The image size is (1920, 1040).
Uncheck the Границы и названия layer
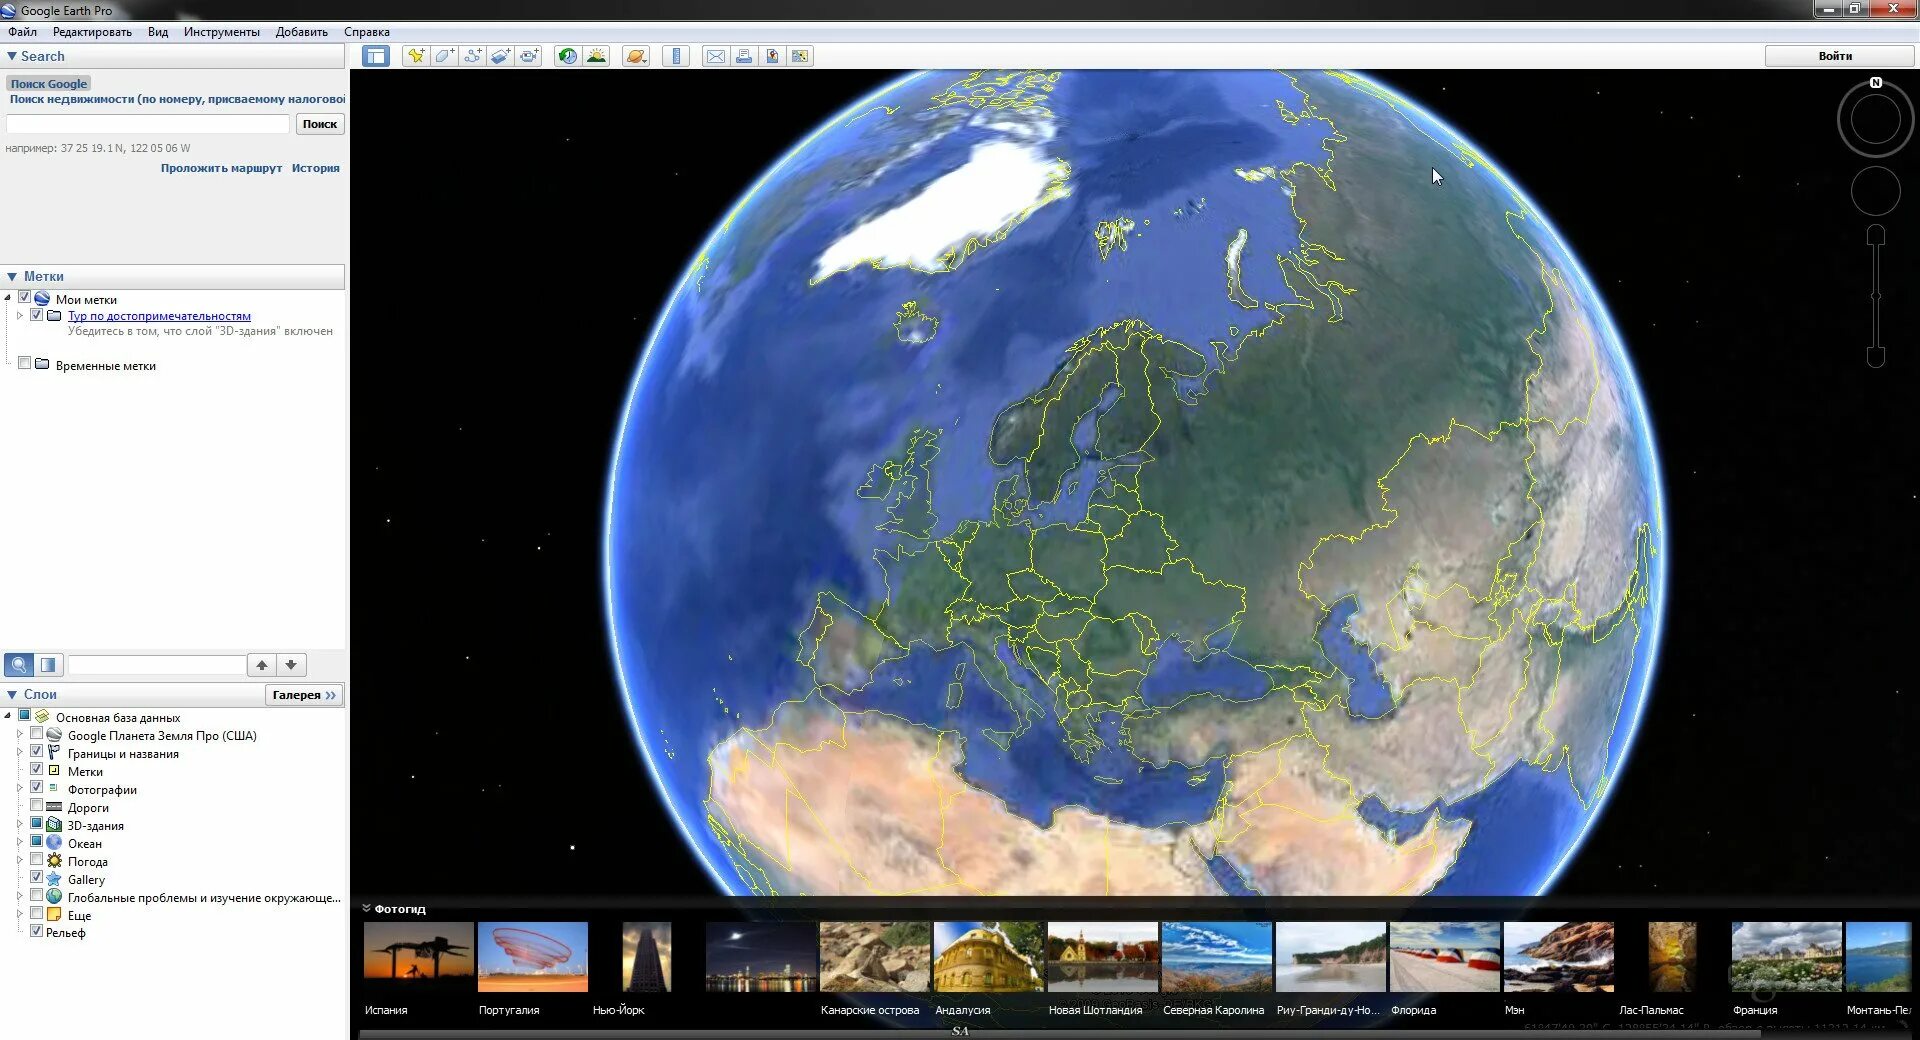(x=37, y=752)
